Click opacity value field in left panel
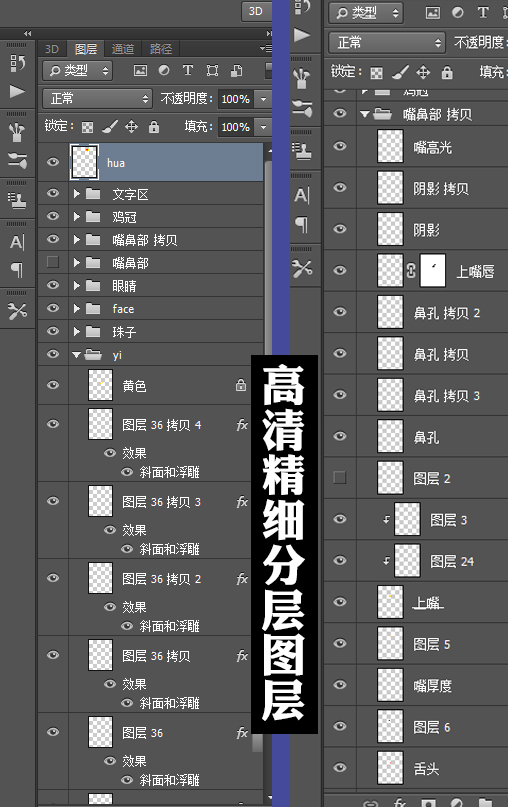The width and height of the screenshot is (508, 807). coord(236,98)
